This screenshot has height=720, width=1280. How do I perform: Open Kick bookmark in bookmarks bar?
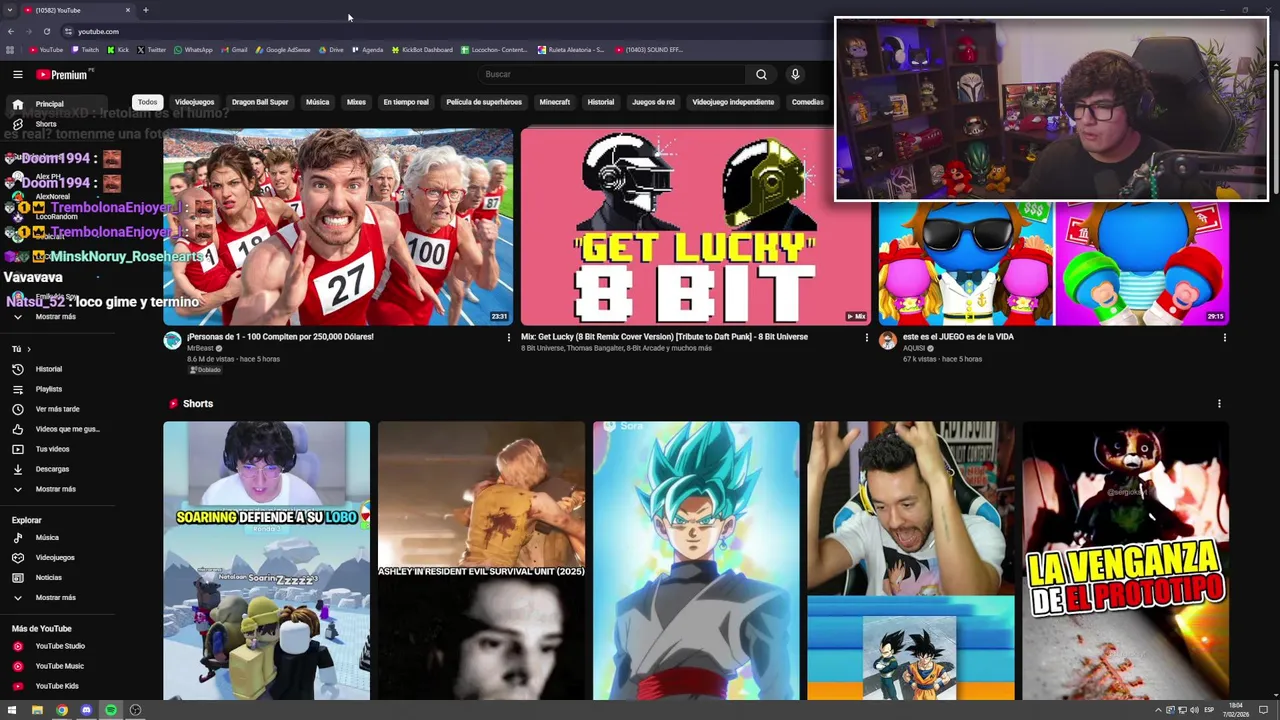pos(119,50)
